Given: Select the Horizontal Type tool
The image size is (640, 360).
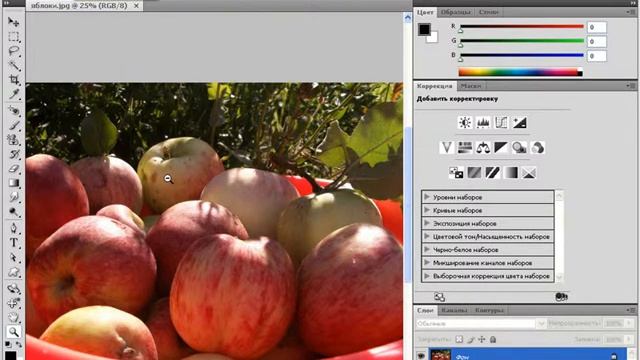Looking at the screenshot, I should pos(13,242).
